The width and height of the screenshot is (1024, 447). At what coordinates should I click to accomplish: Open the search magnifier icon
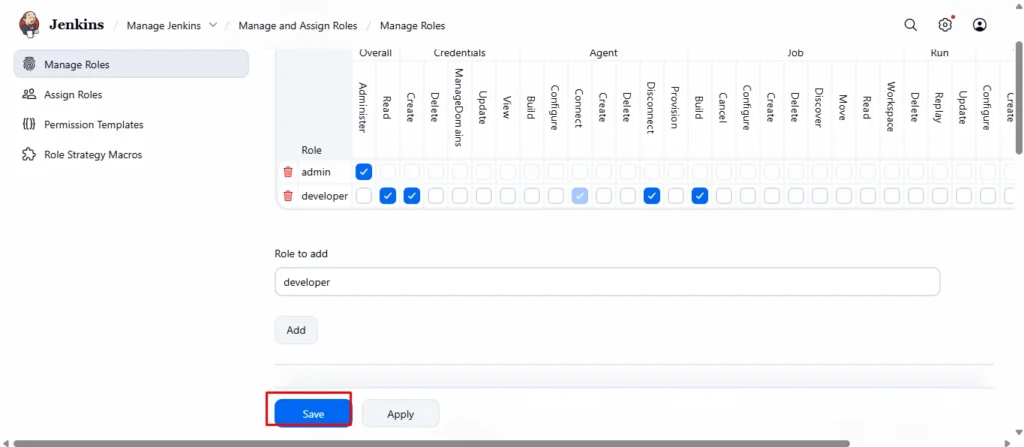pos(910,25)
